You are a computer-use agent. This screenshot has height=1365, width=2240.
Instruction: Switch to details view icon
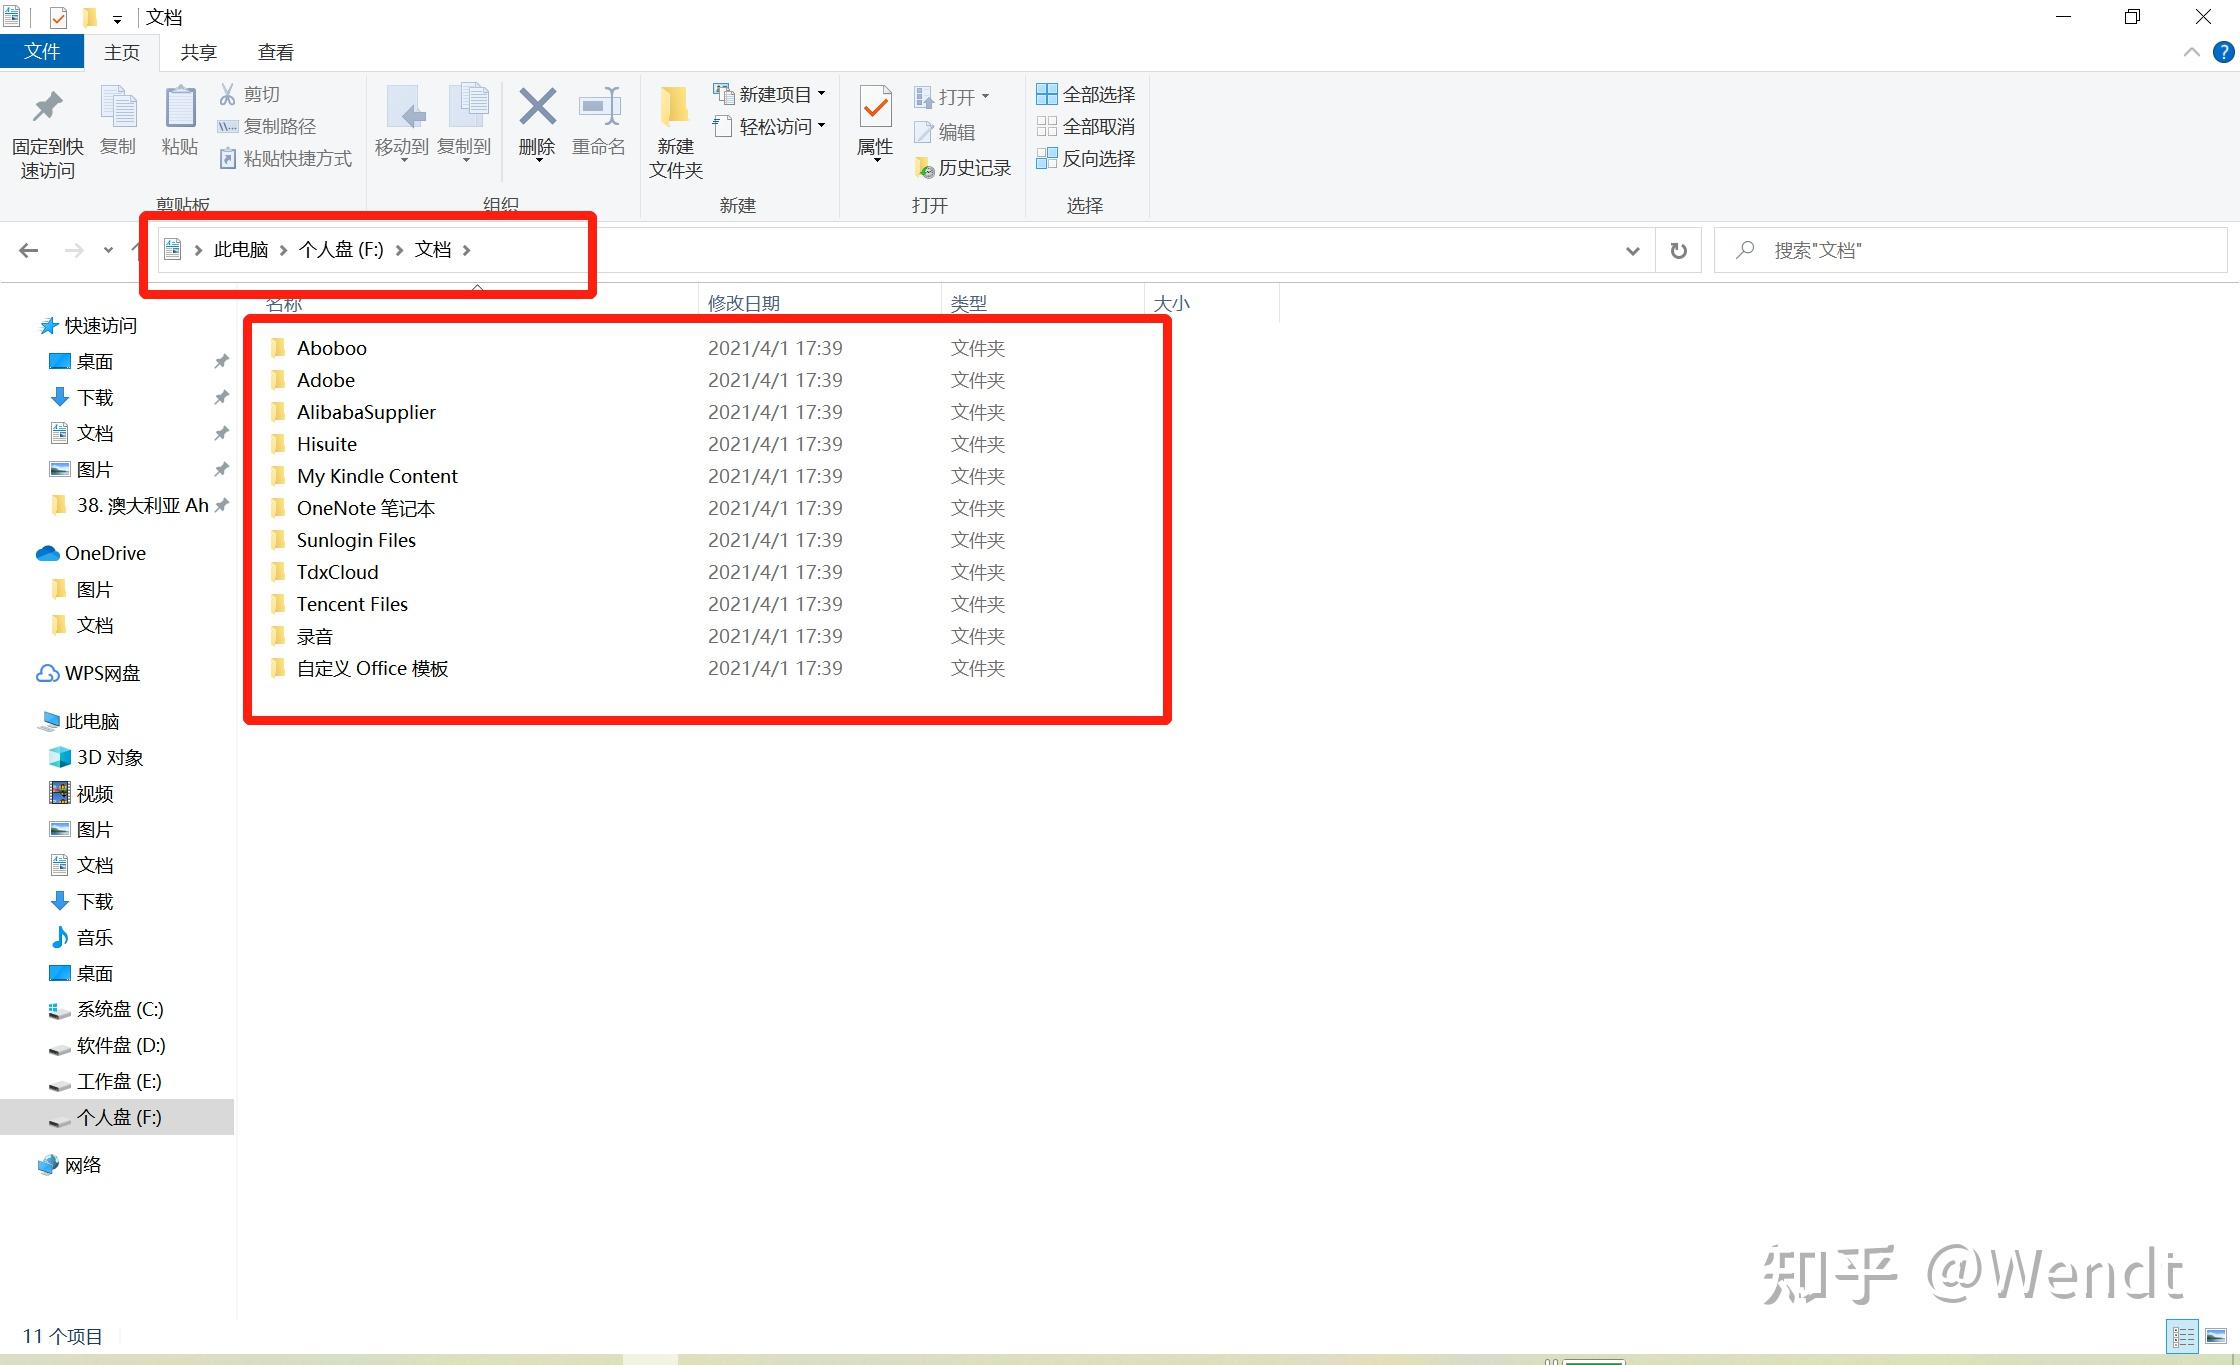pos(2182,1336)
